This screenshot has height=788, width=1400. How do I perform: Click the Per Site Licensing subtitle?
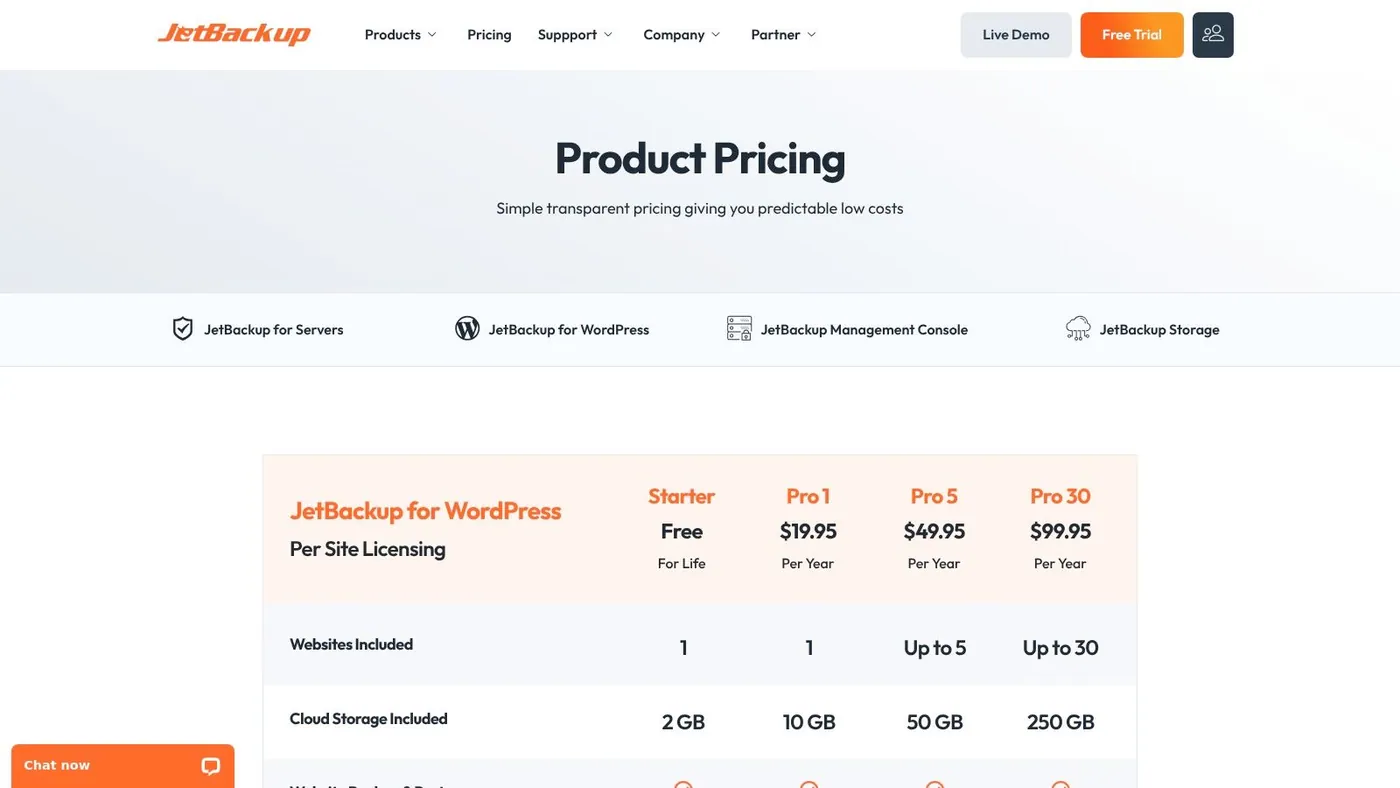[x=368, y=549]
